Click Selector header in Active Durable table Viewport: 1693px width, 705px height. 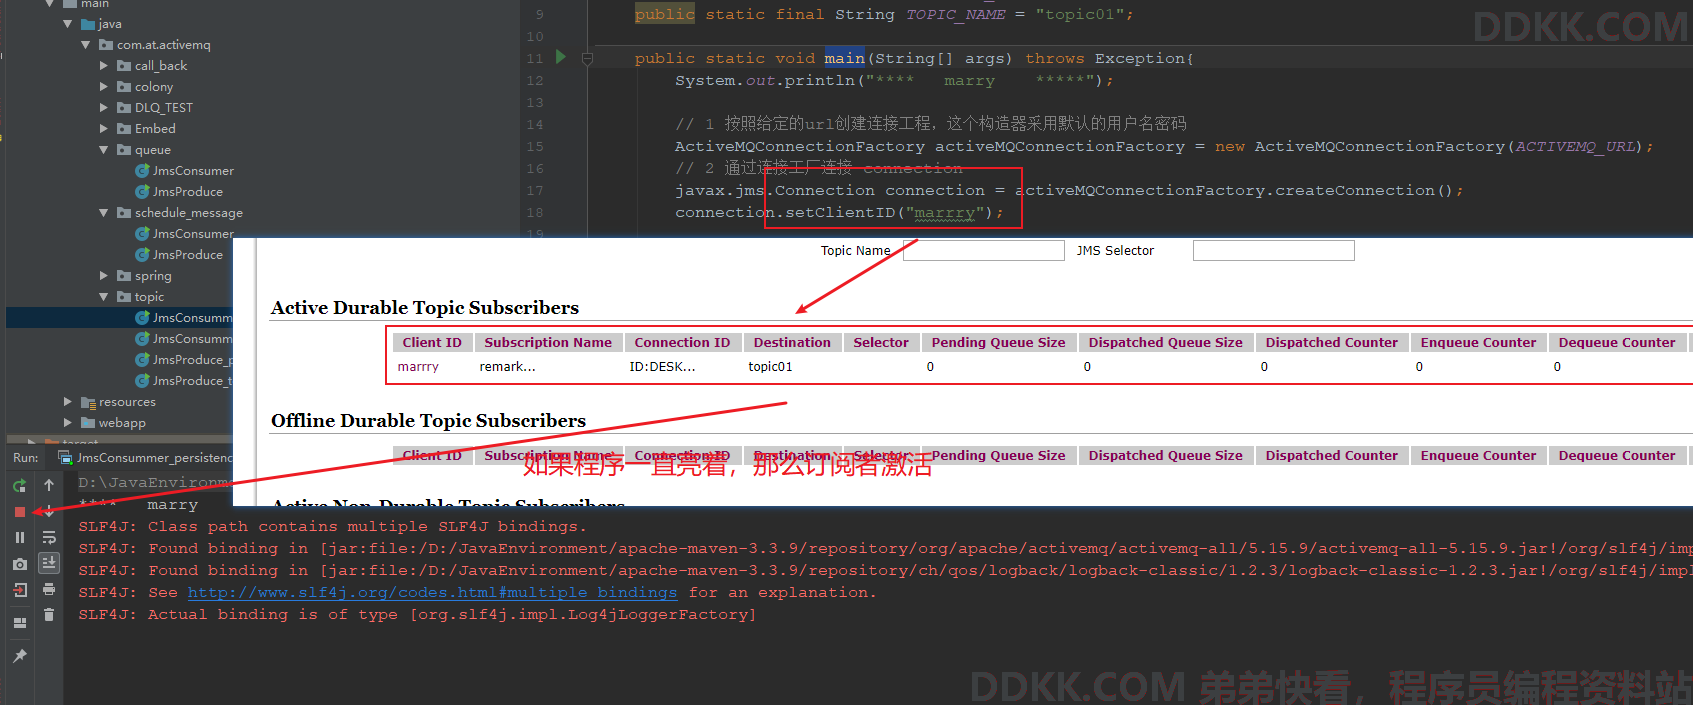(x=881, y=343)
